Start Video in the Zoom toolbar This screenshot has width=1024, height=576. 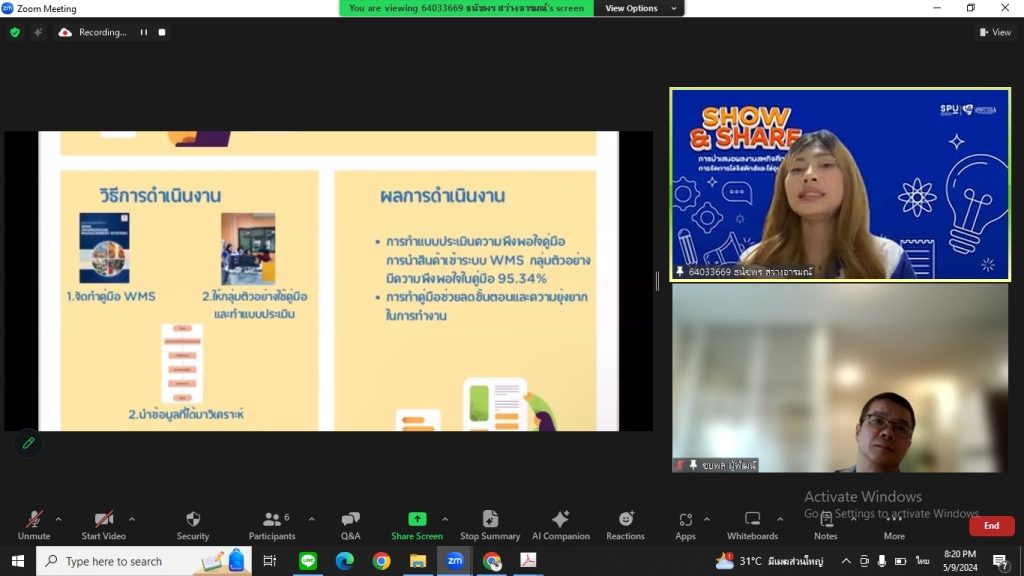tap(103, 525)
